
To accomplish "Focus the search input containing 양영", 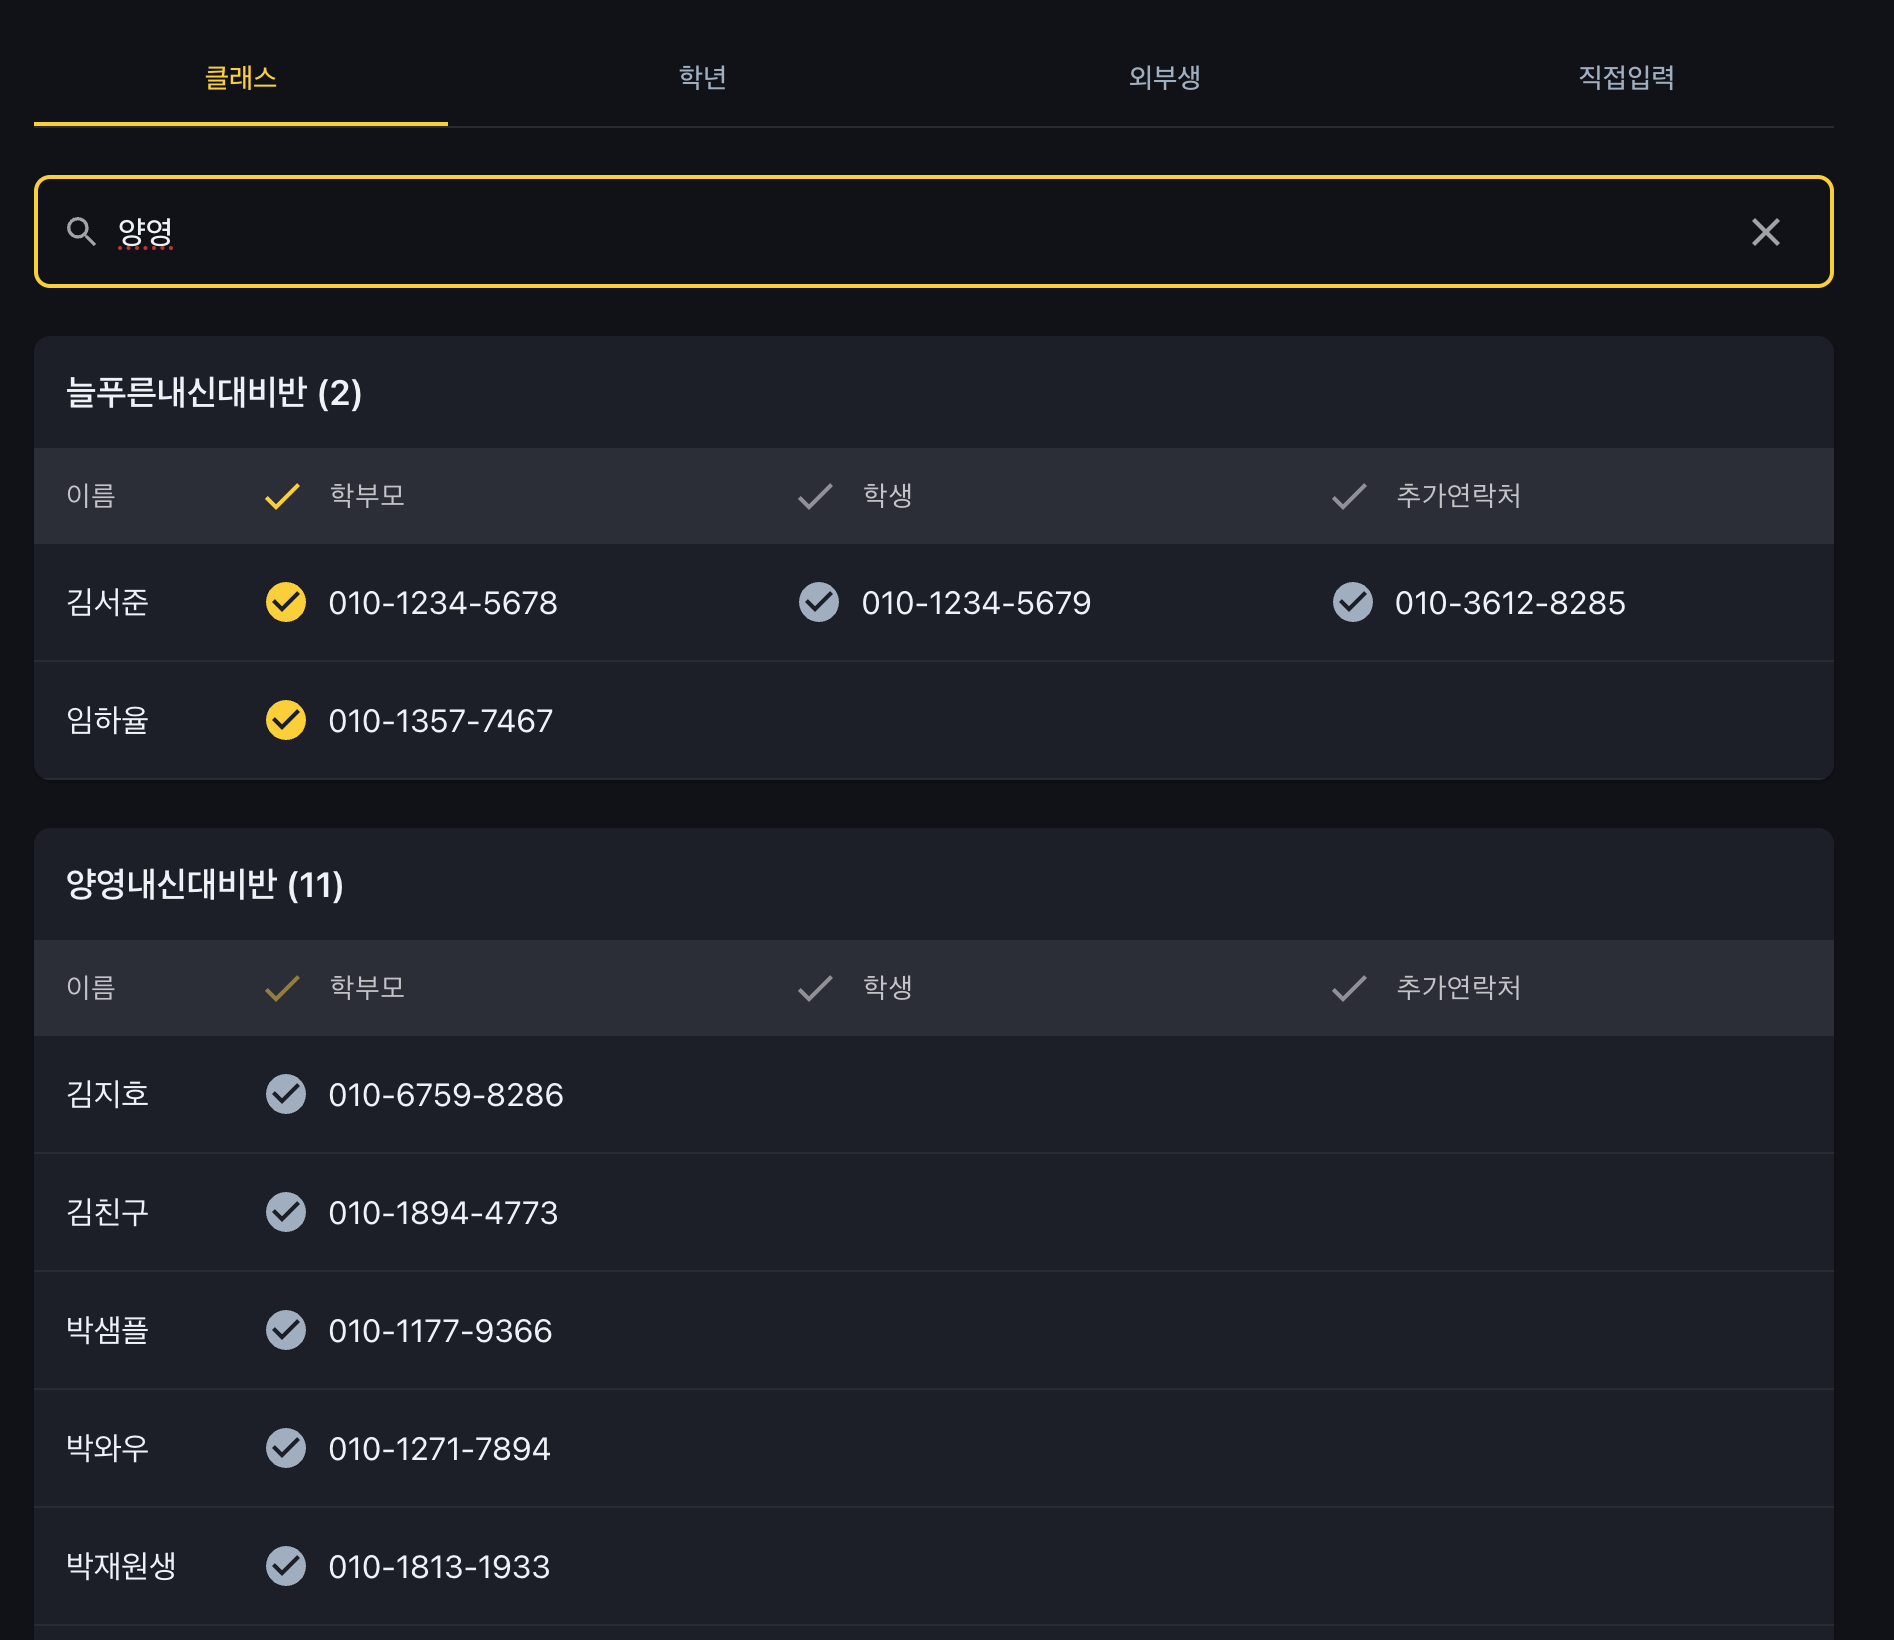I will point(934,232).
